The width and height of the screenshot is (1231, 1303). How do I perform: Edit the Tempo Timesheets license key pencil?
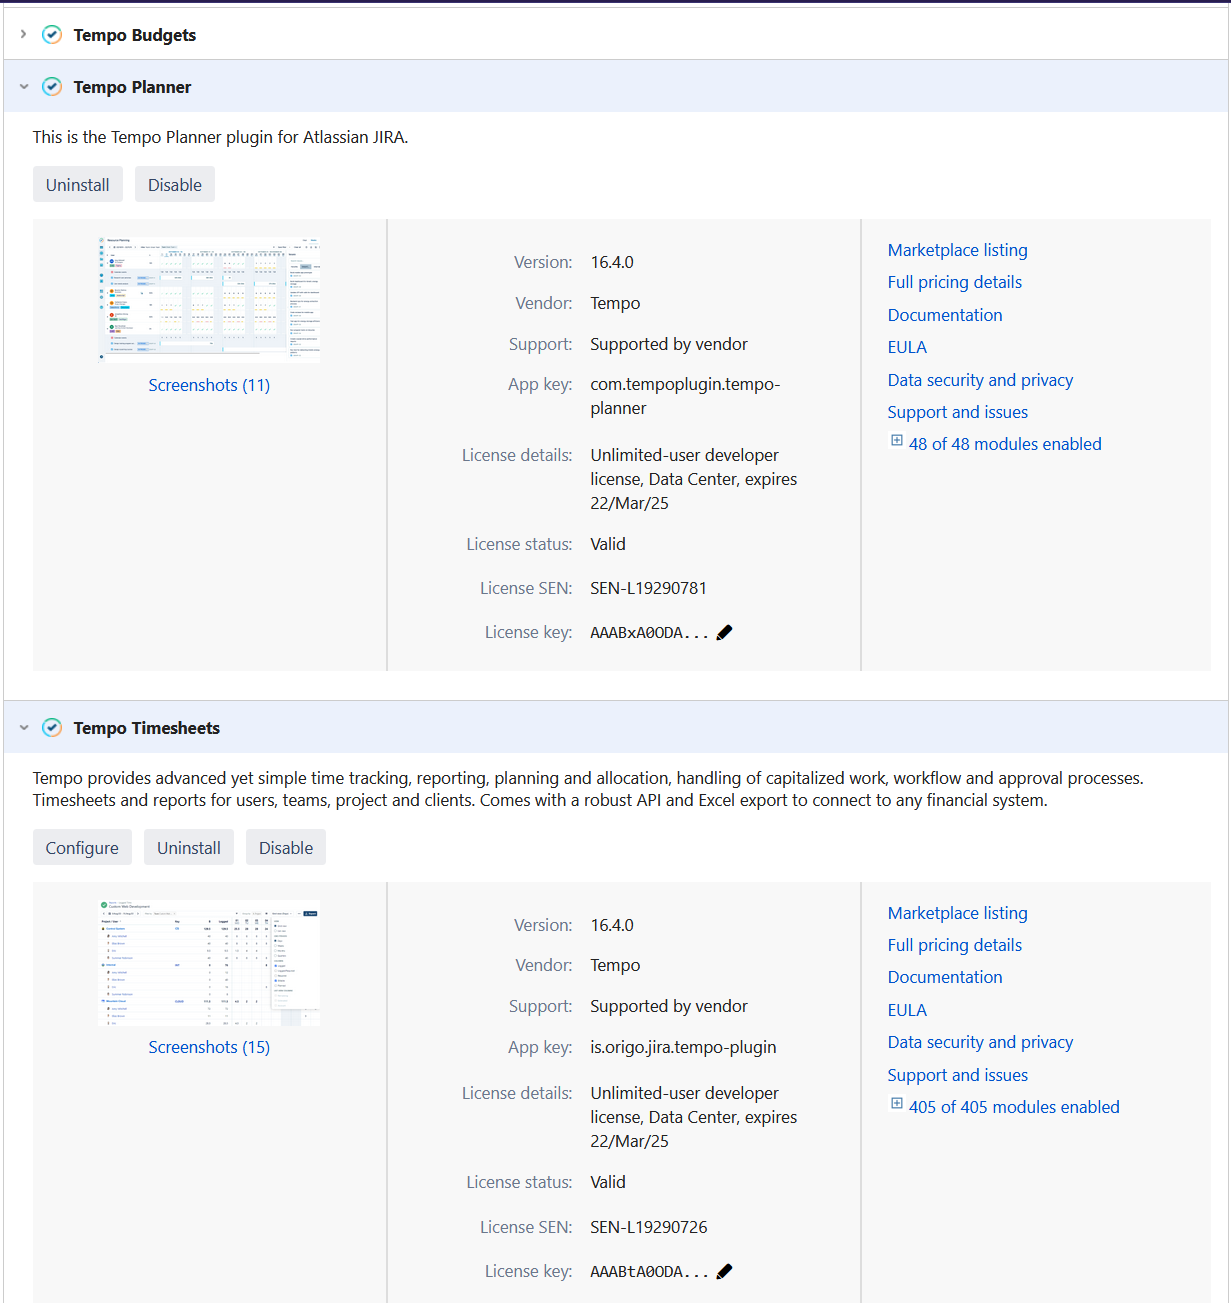point(725,1271)
